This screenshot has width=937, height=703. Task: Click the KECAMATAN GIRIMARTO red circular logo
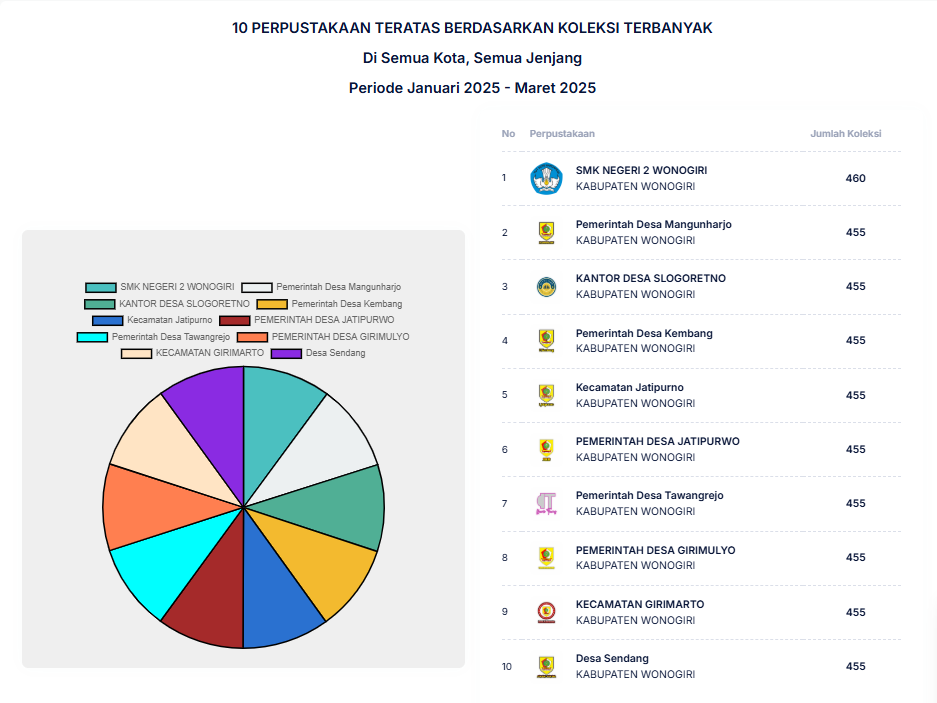coord(546,612)
